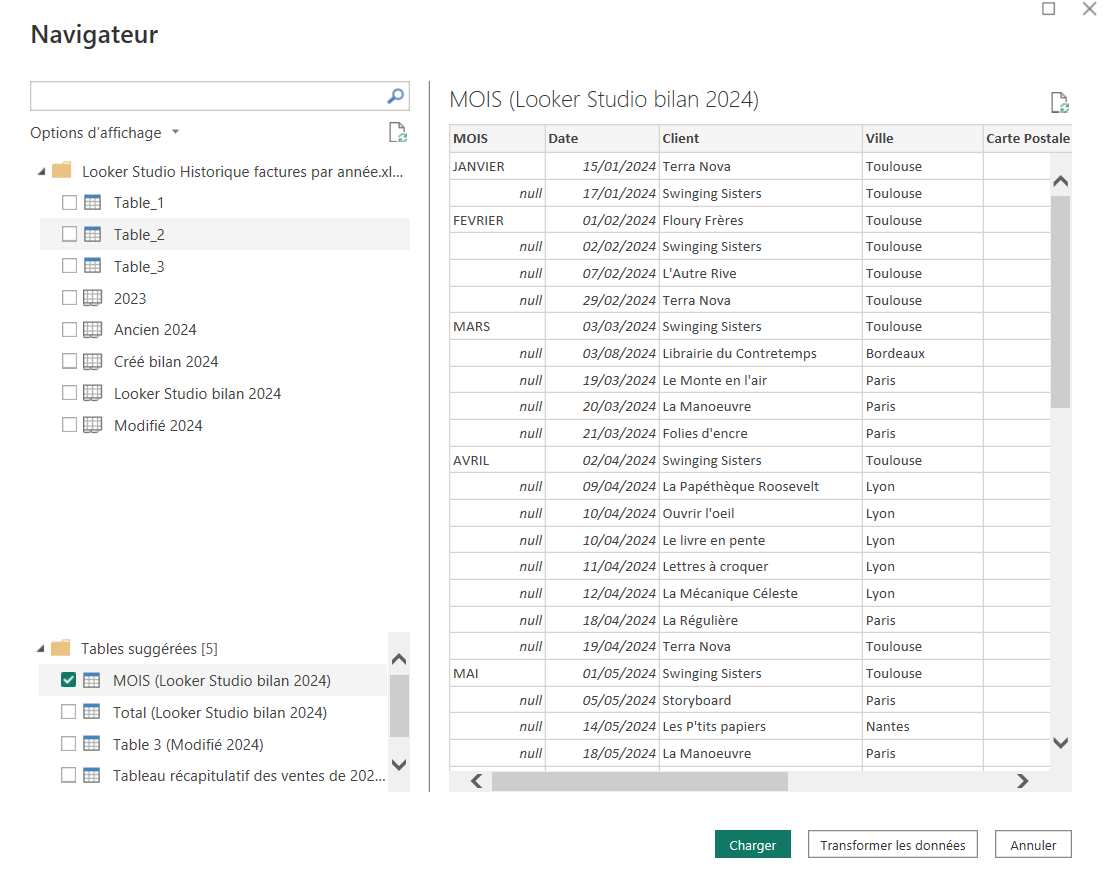1105x874 pixels.
Task: Click Total suggested table icon
Action: tap(92, 713)
